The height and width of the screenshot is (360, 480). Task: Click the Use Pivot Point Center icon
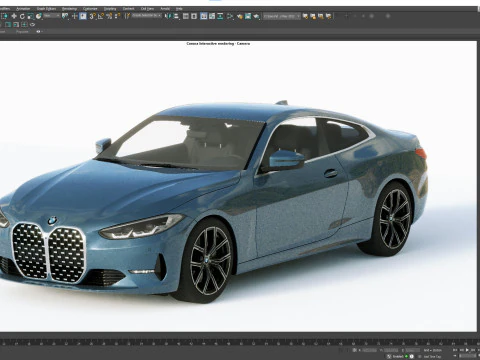point(65,16)
